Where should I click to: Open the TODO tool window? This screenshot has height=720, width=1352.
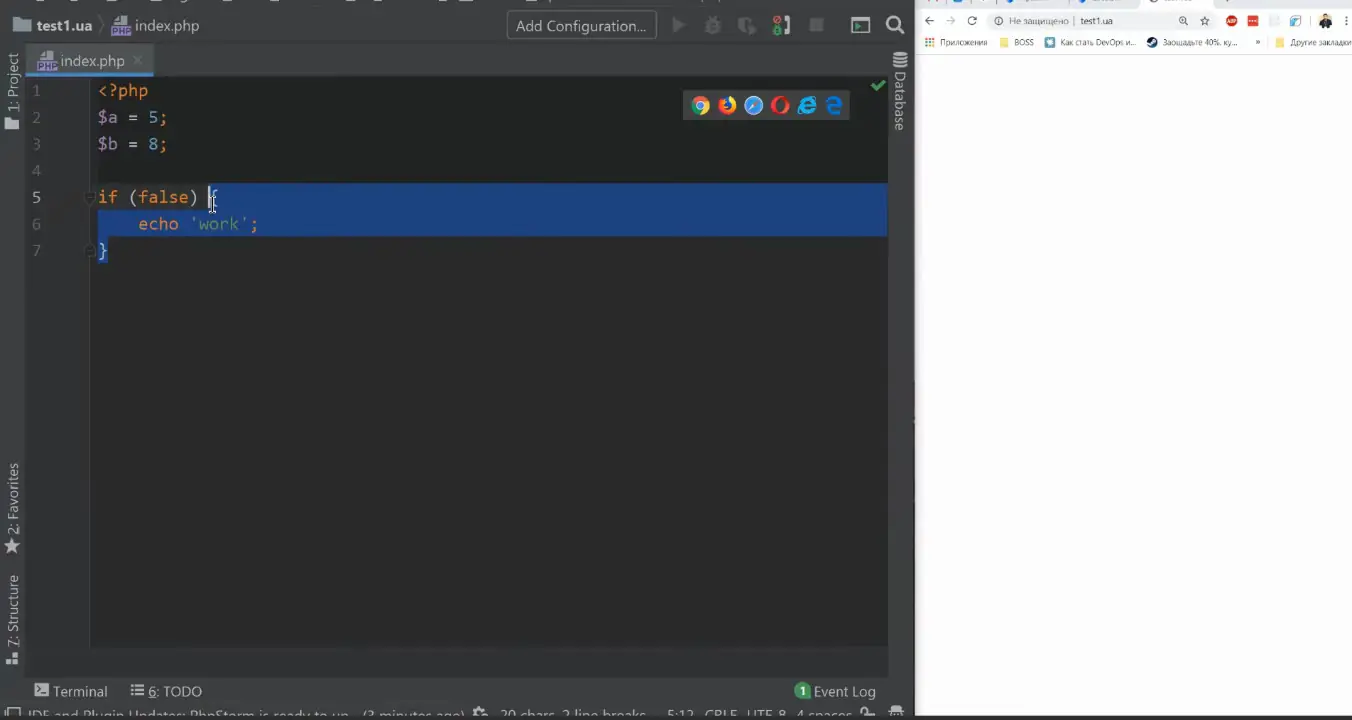tap(166, 691)
